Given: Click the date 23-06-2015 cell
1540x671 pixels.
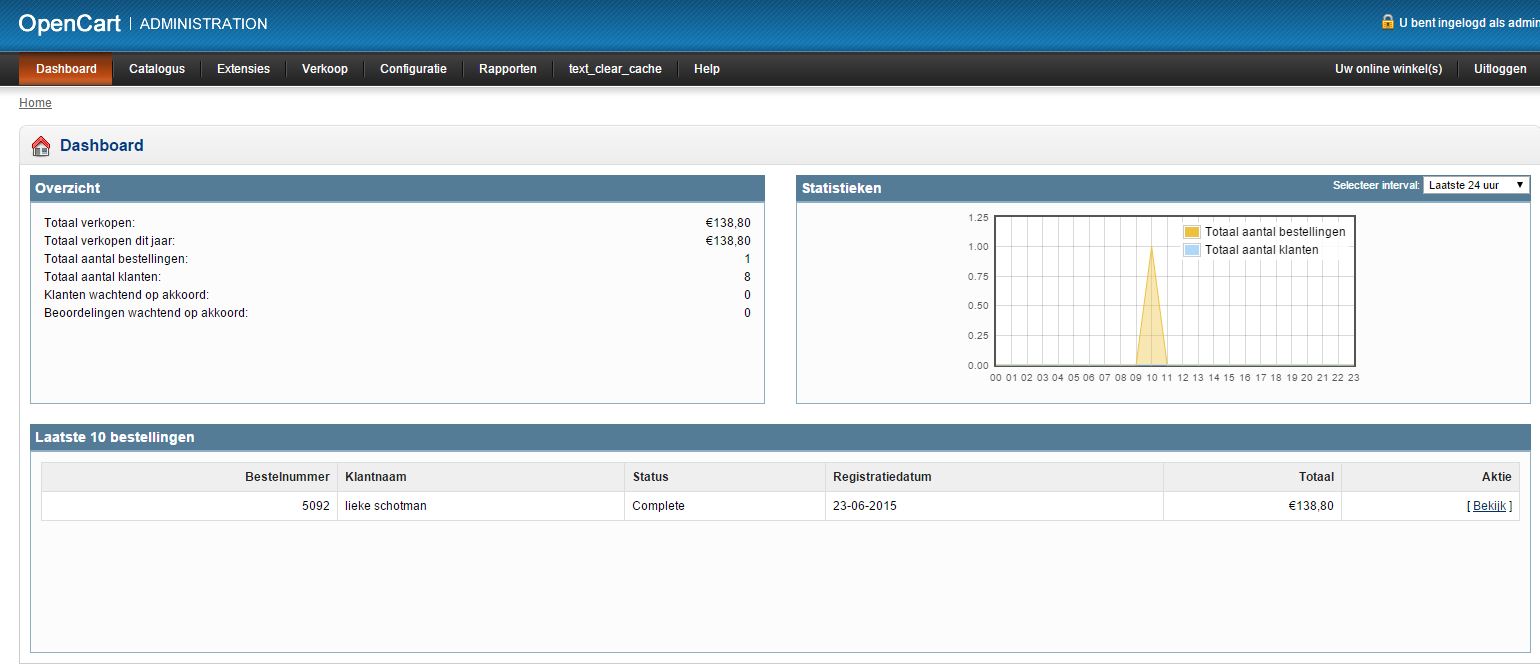Looking at the screenshot, I should tap(995, 506).
